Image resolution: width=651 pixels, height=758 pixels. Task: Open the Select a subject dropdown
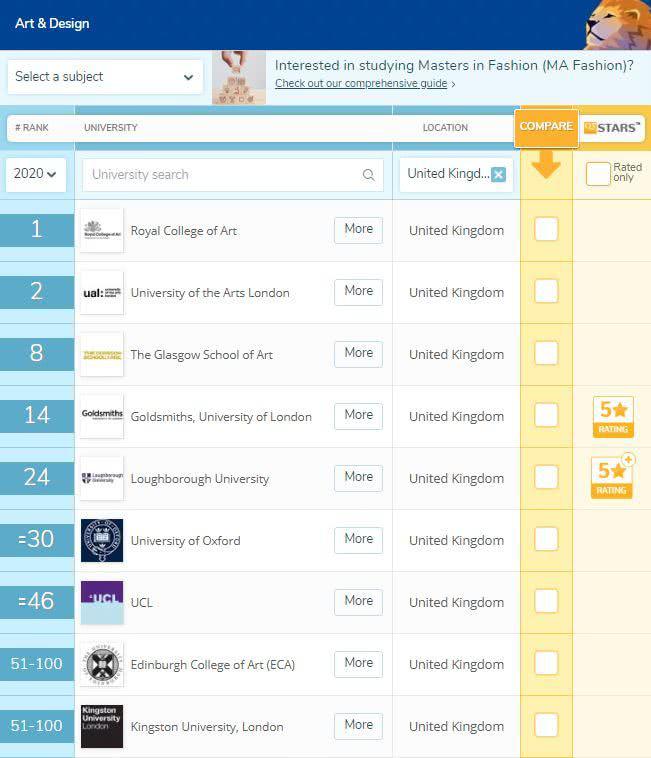click(x=105, y=77)
